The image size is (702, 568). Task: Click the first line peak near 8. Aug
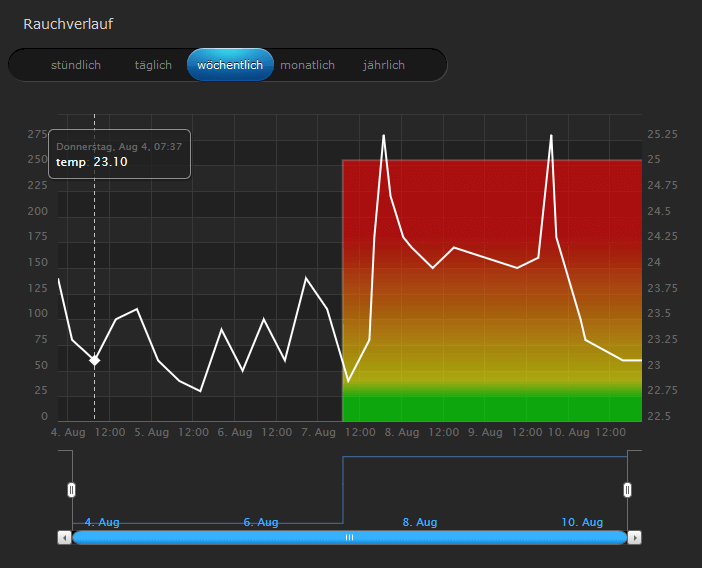point(383,135)
